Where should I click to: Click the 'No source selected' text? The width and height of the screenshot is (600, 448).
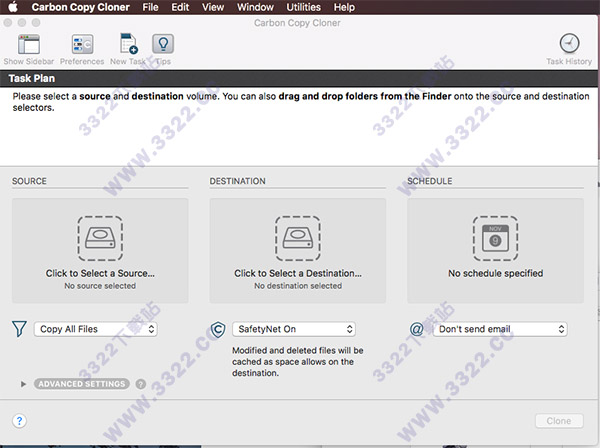pyautogui.click(x=100, y=286)
